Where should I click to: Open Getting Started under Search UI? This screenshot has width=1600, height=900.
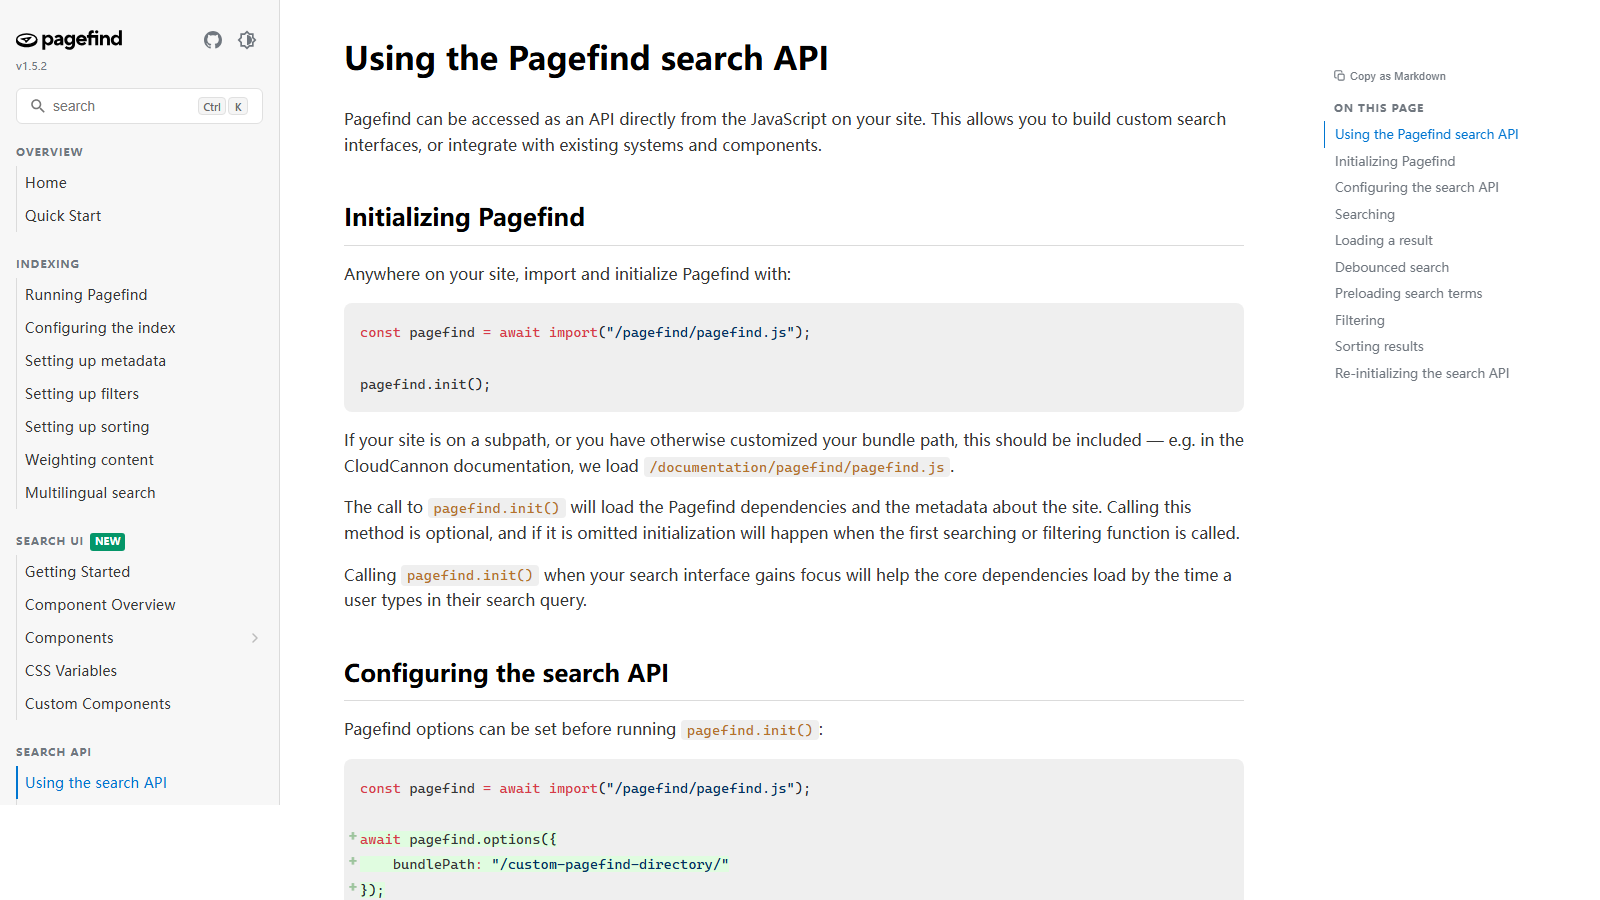pos(77,572)
